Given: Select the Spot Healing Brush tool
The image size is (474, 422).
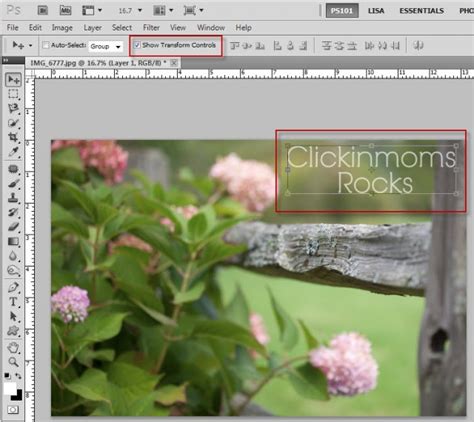Looking at the screenshot, I should pos(13,169).
